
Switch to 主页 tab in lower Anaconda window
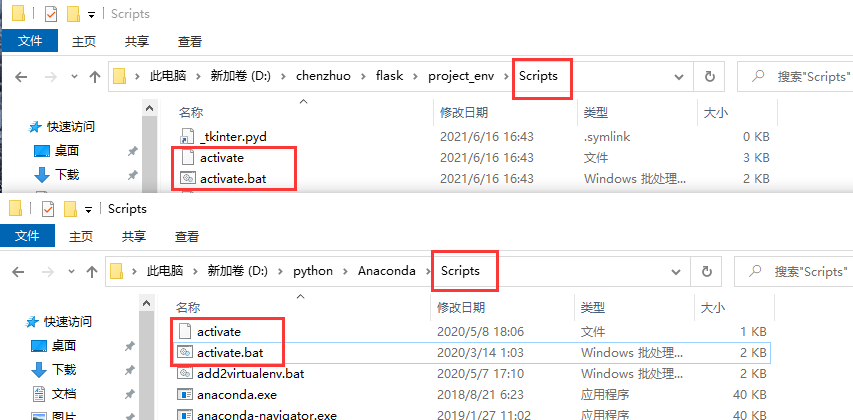click(x=81, y=236)
